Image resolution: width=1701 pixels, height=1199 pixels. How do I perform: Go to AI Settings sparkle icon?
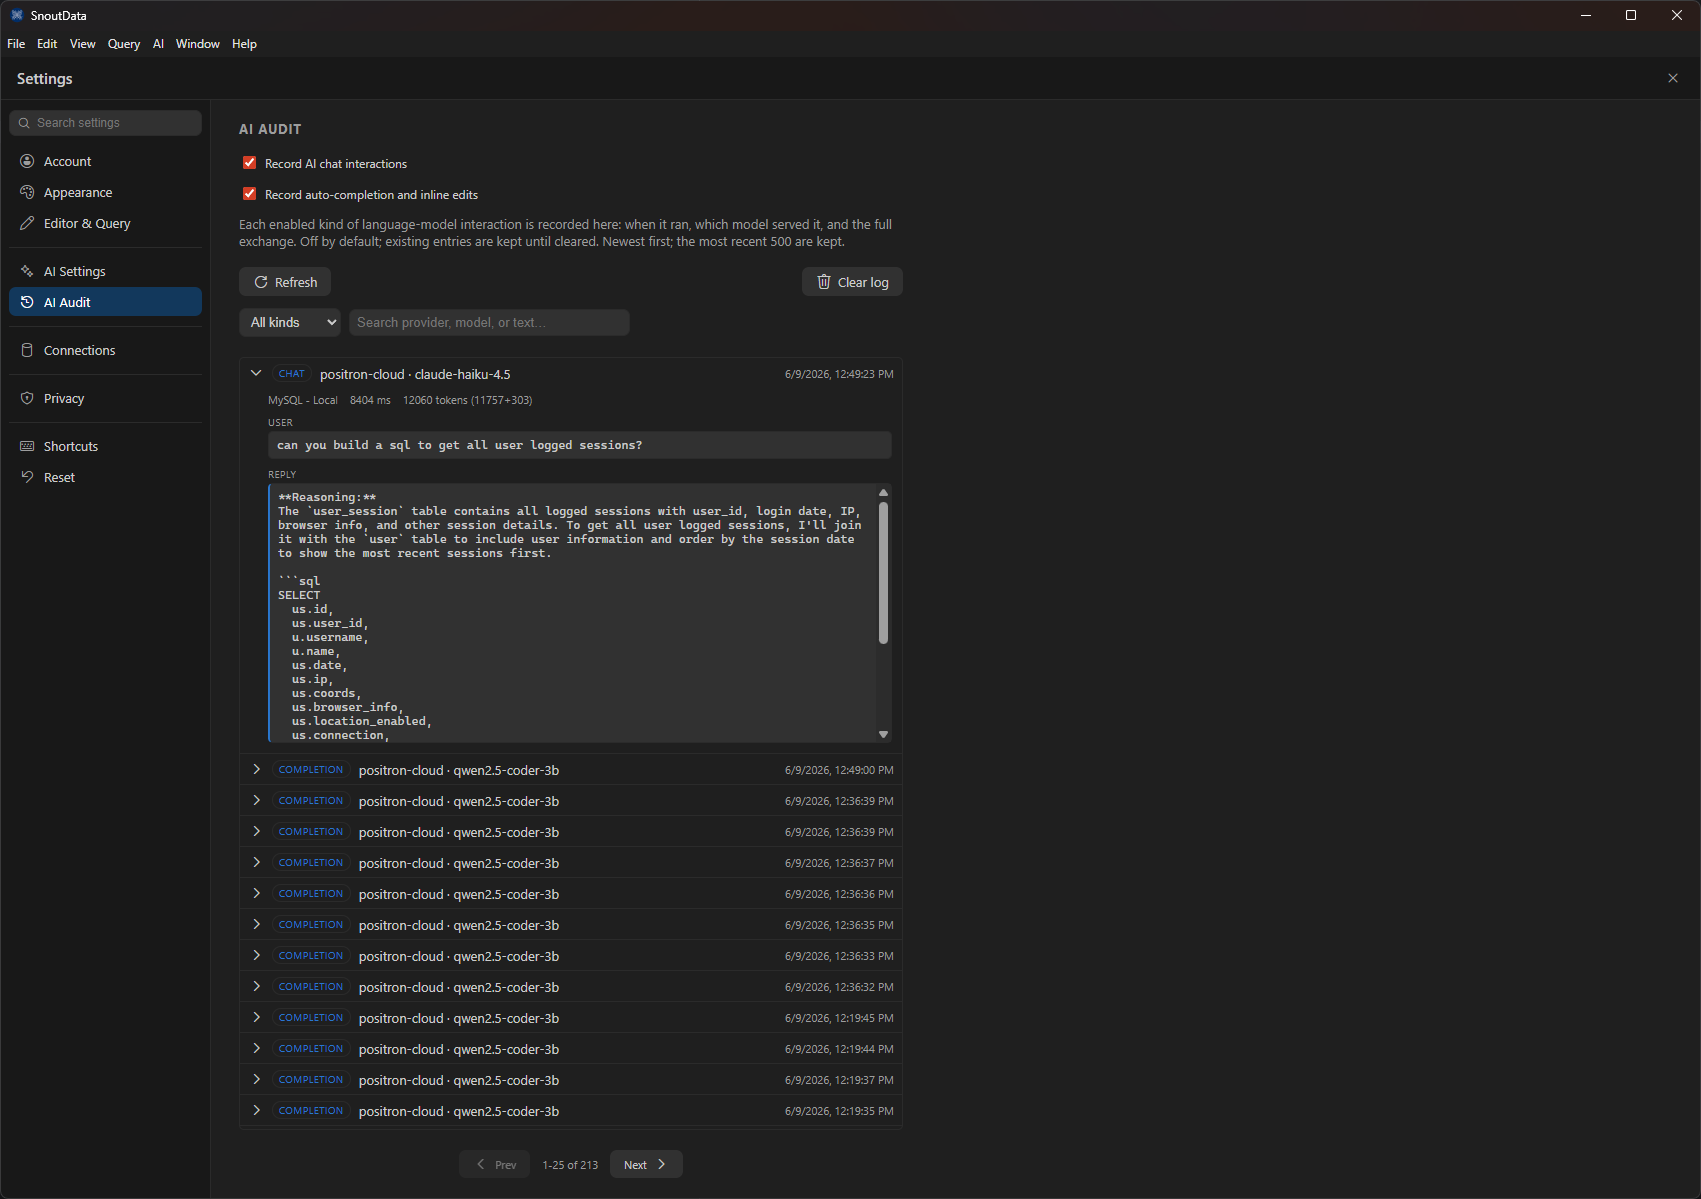[x=27, y=271]
